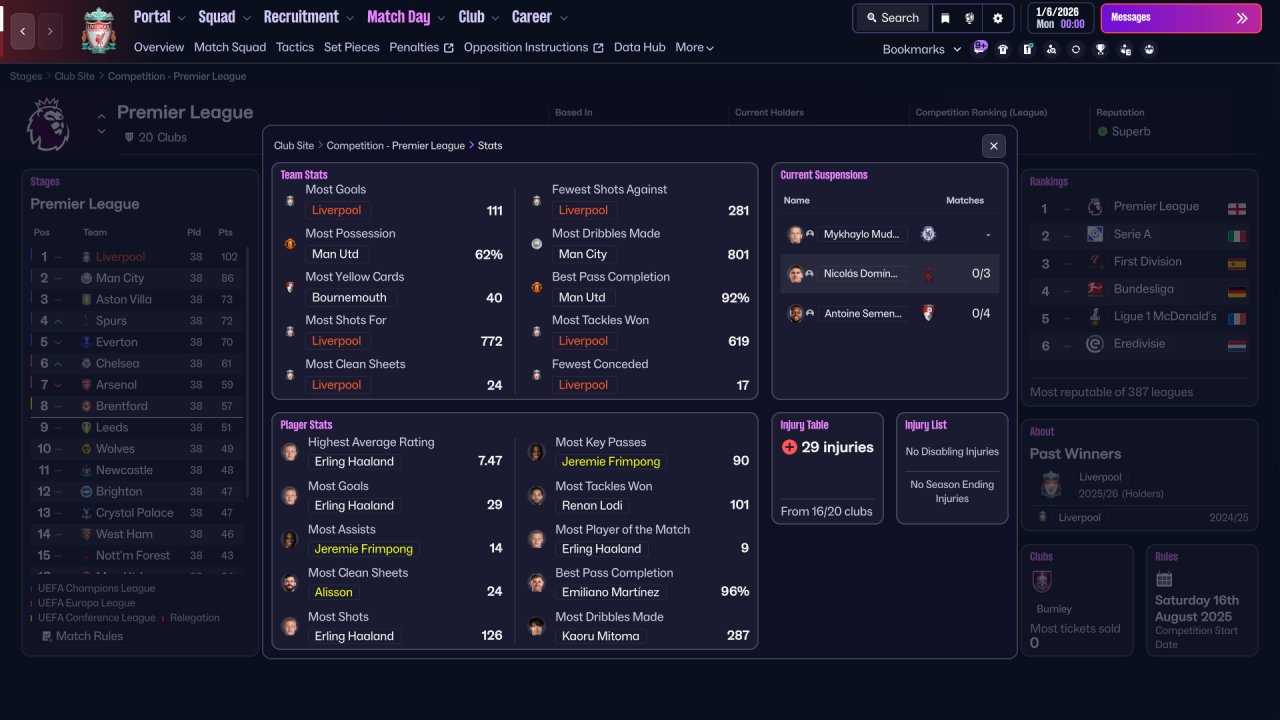Click the staff bookmark shortcut icon
1280x720 pixels.
[x=1125, y=49]
